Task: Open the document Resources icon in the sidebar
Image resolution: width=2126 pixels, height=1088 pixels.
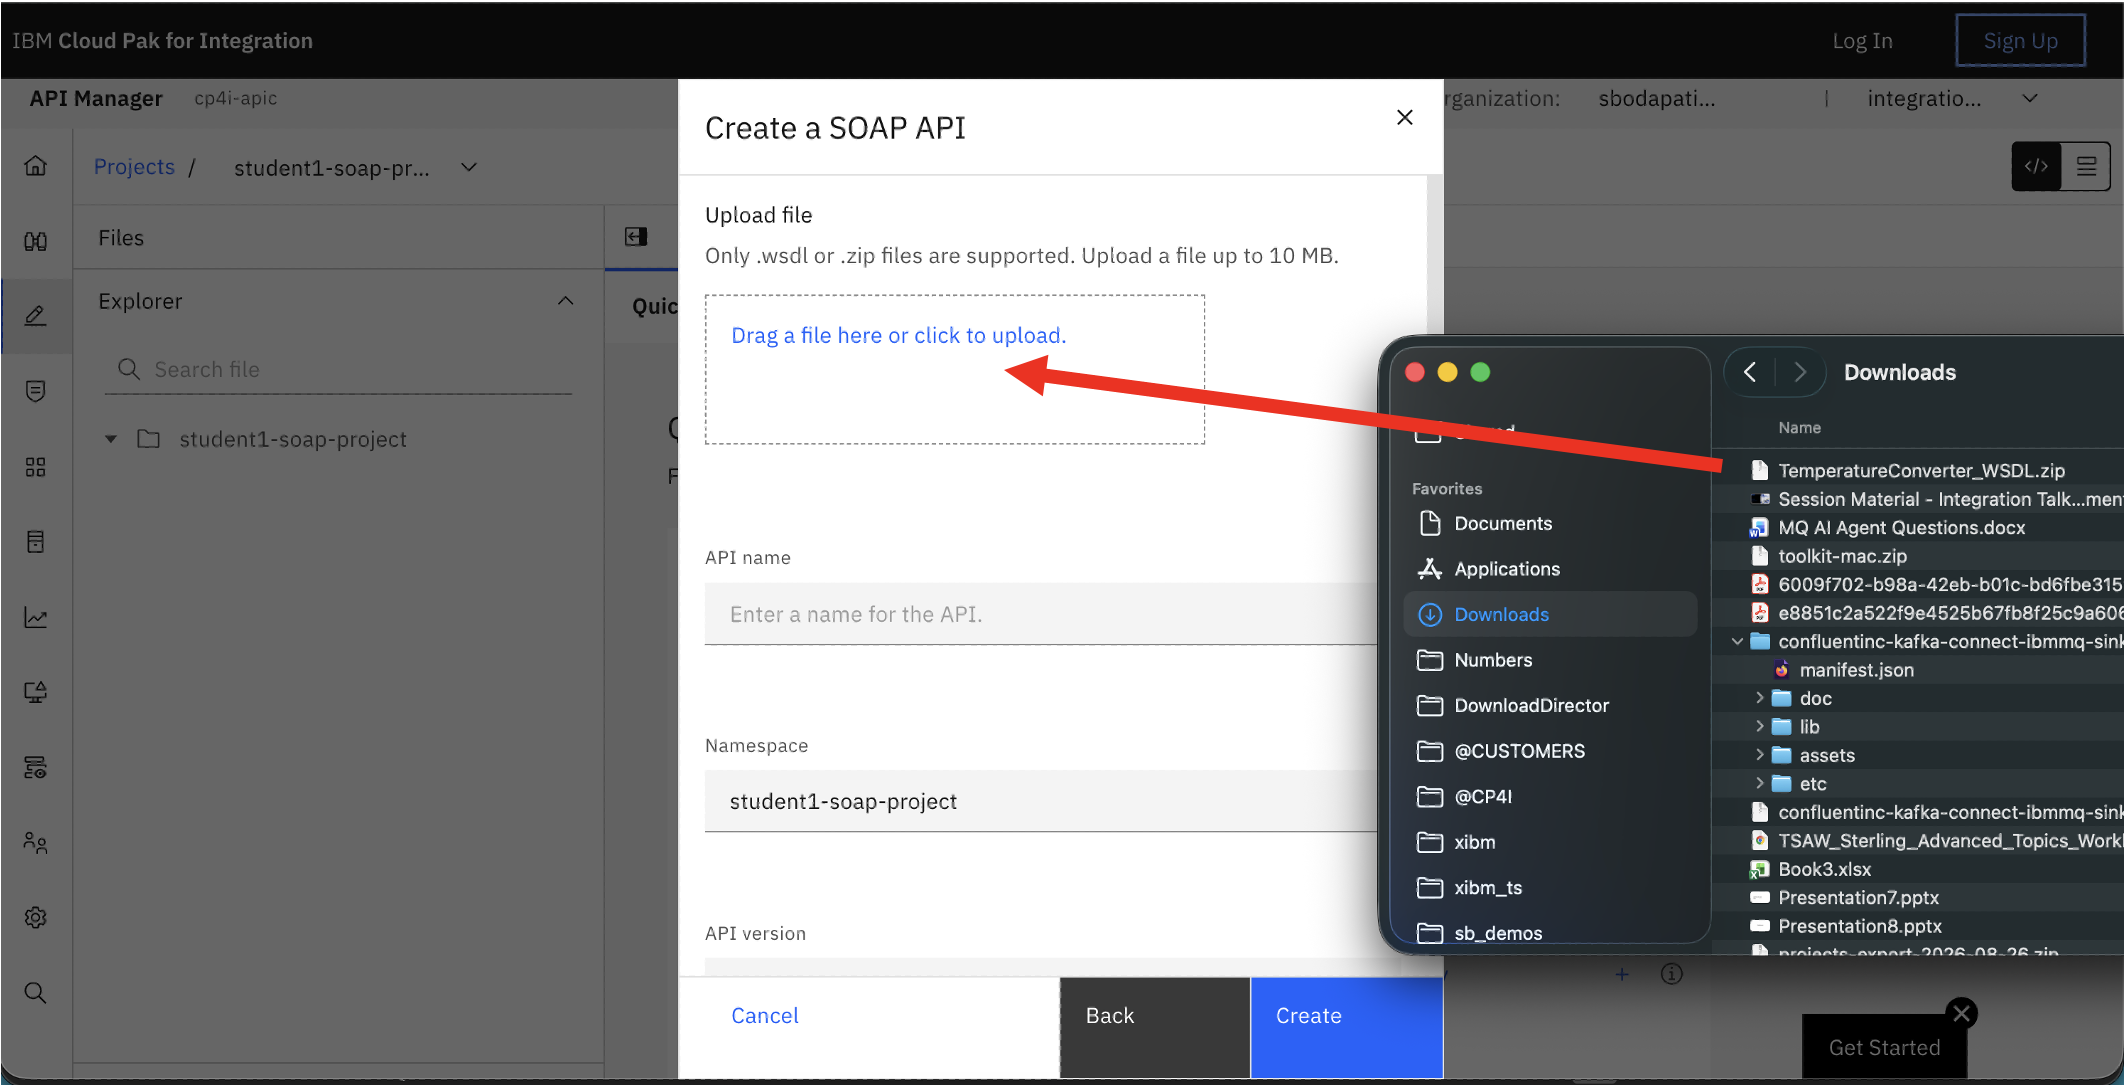Action: tap(36, 542)
